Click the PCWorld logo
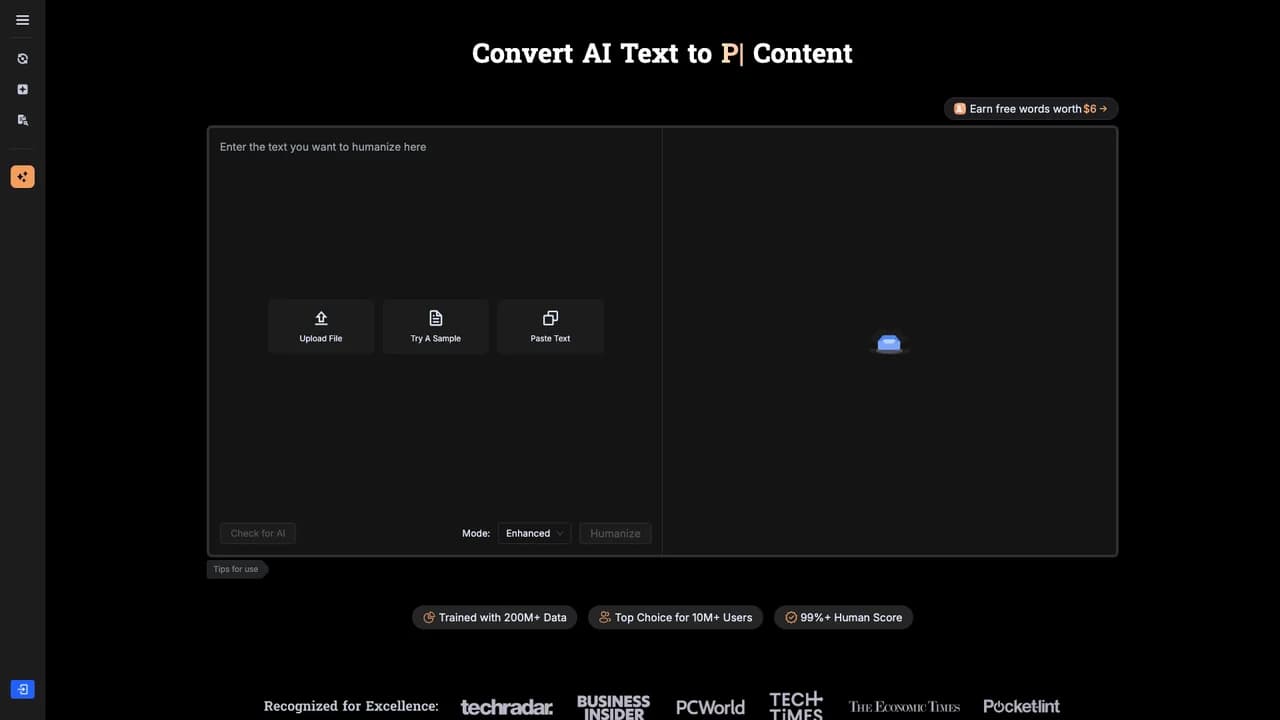The image size is (1280, 720). coord(710,707)
